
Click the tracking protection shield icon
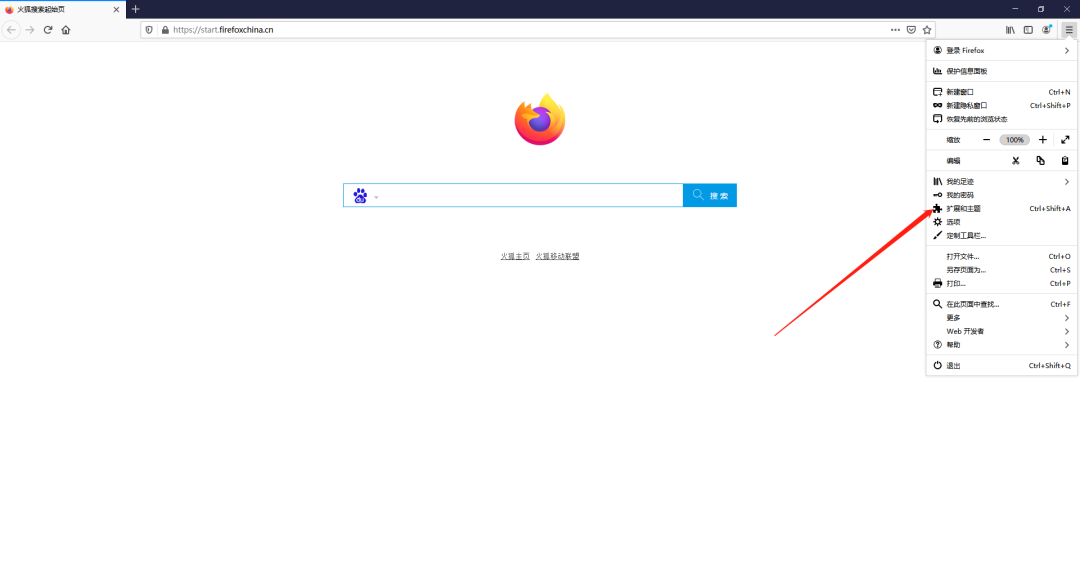point(150,30)
